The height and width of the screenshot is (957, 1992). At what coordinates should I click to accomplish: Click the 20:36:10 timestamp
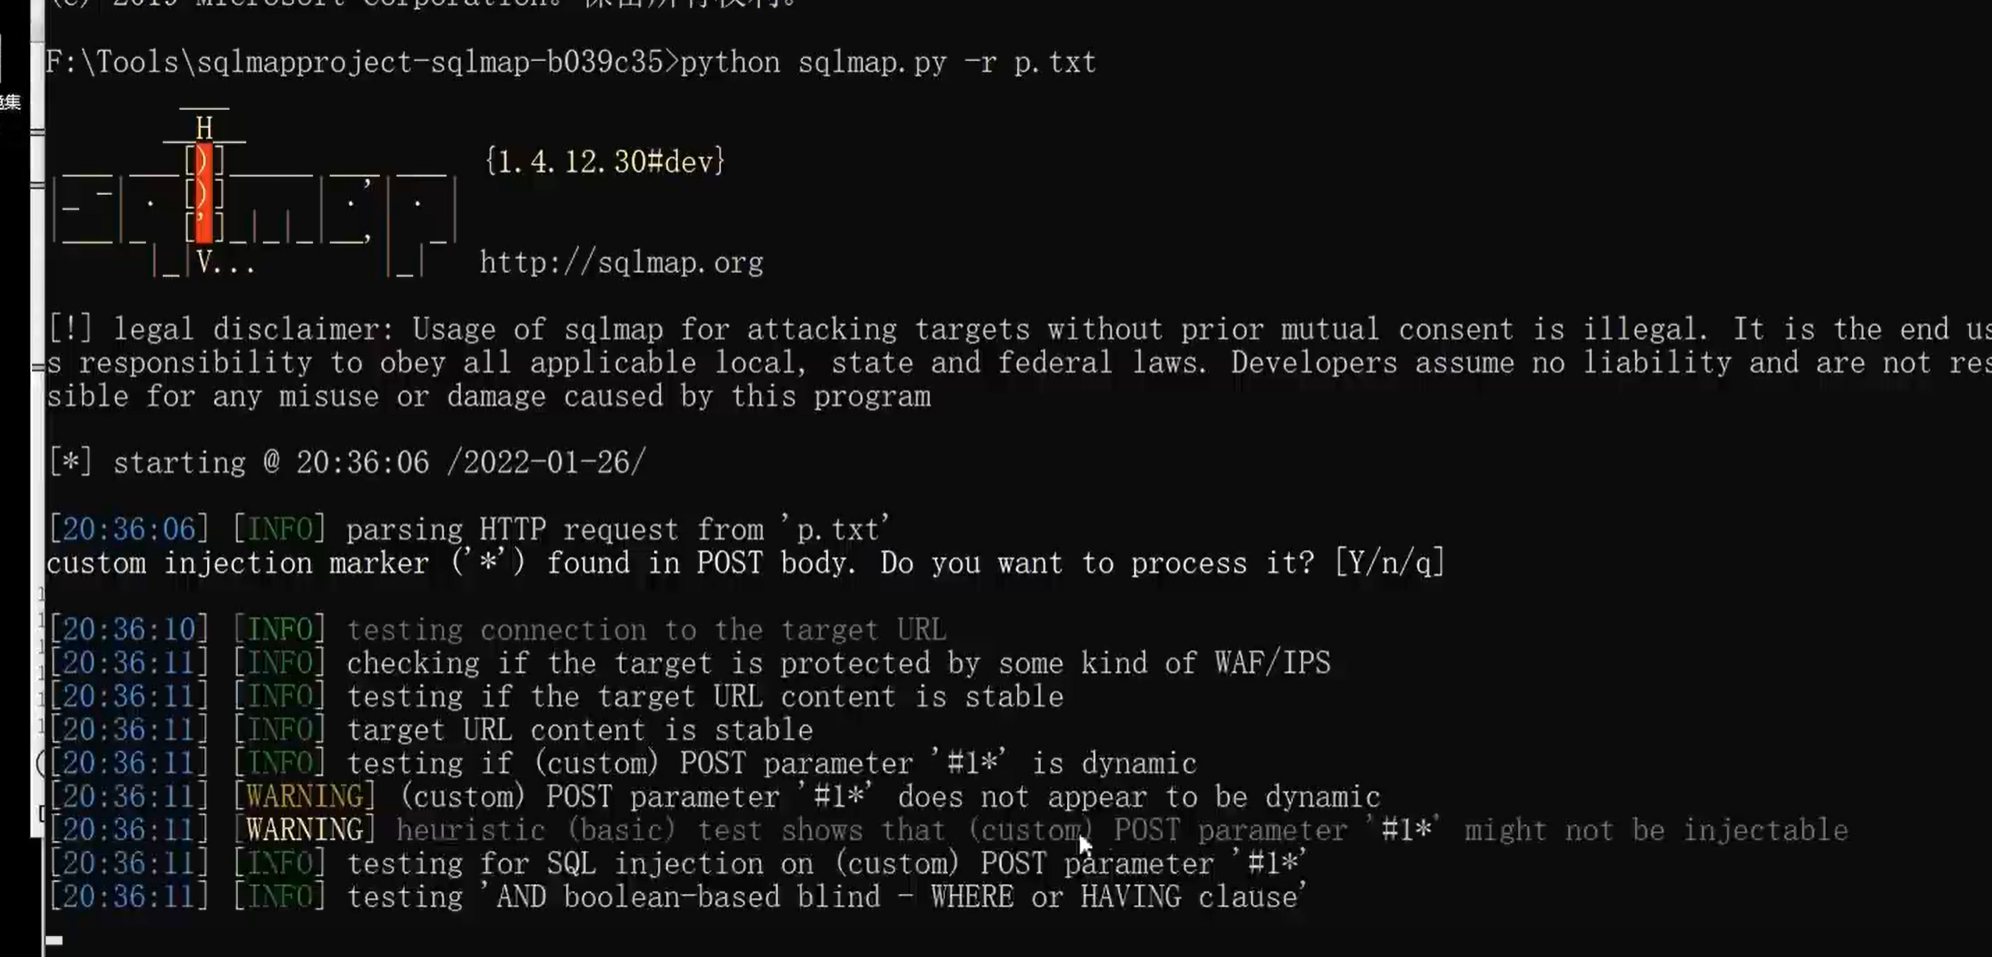(x=129, y=630)
